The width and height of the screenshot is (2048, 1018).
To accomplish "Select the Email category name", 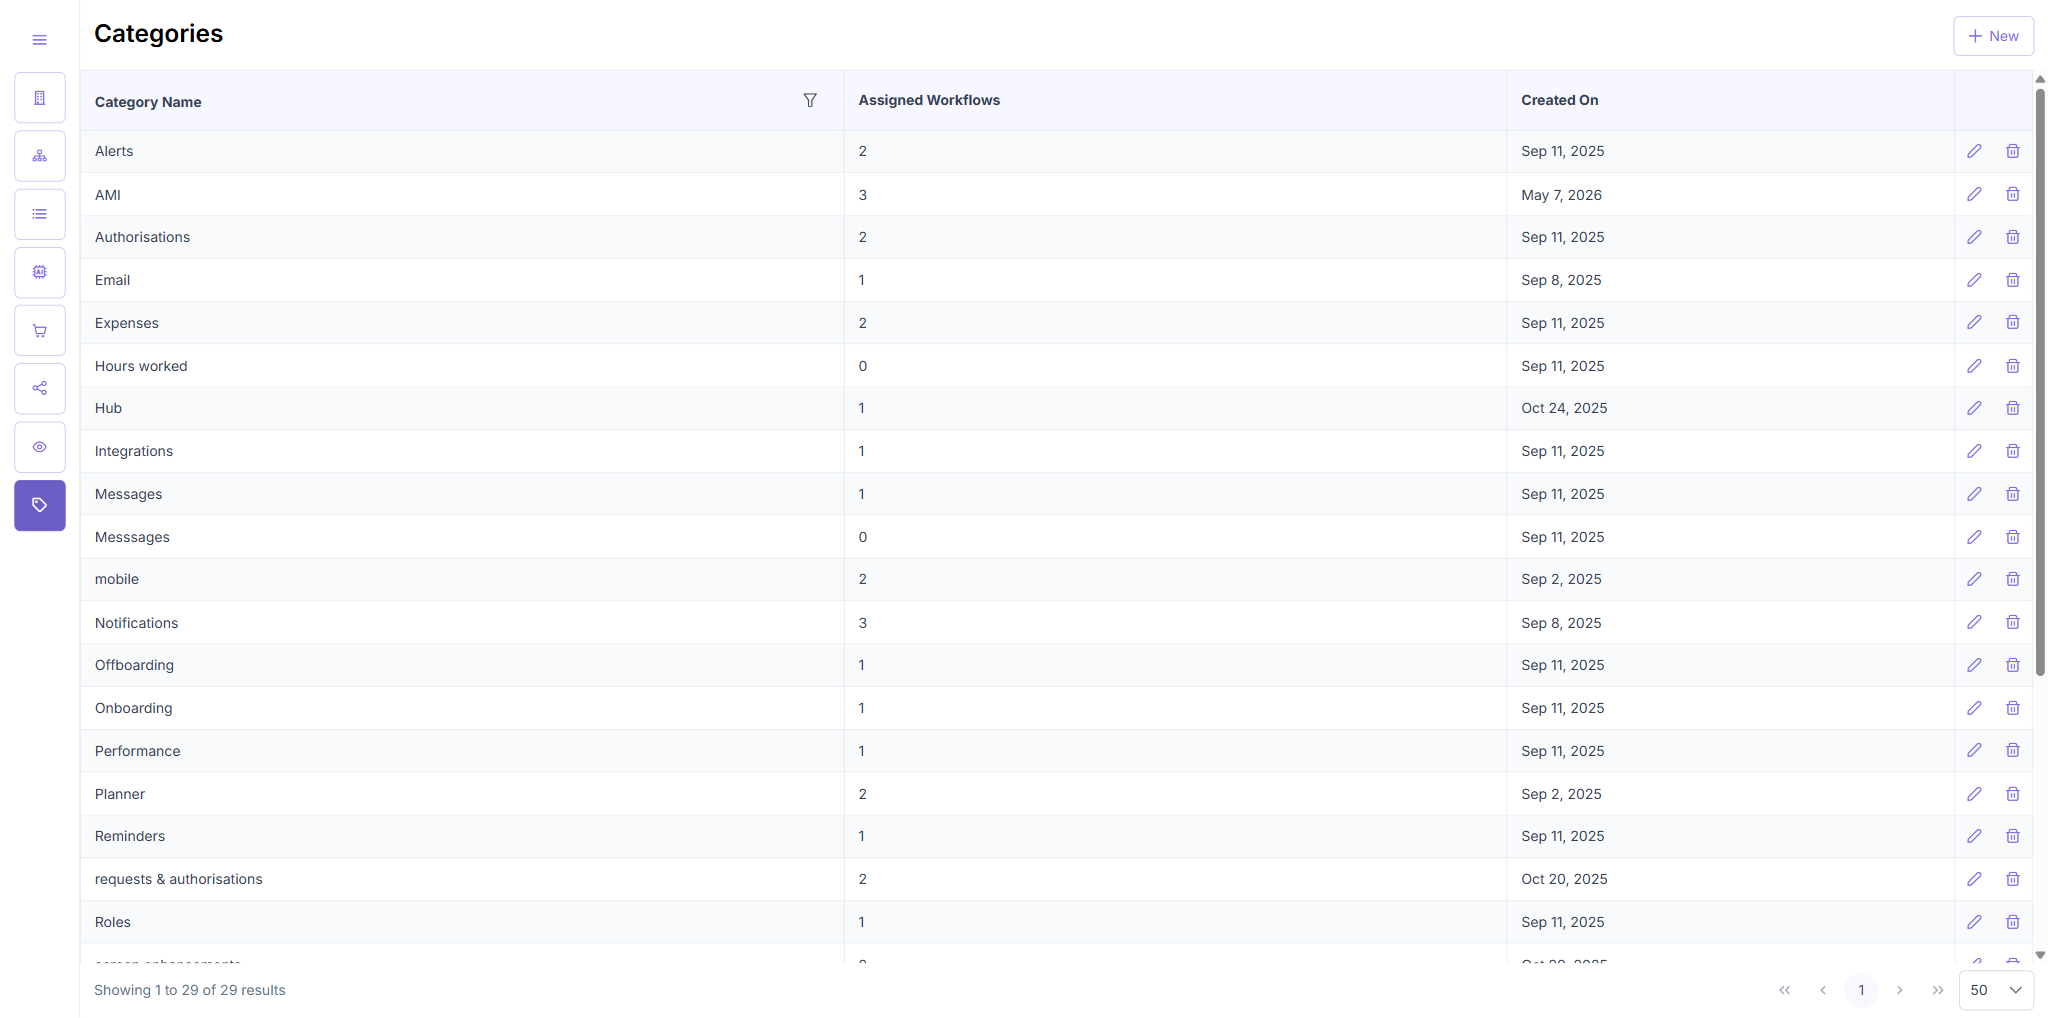I will point(112,280).
